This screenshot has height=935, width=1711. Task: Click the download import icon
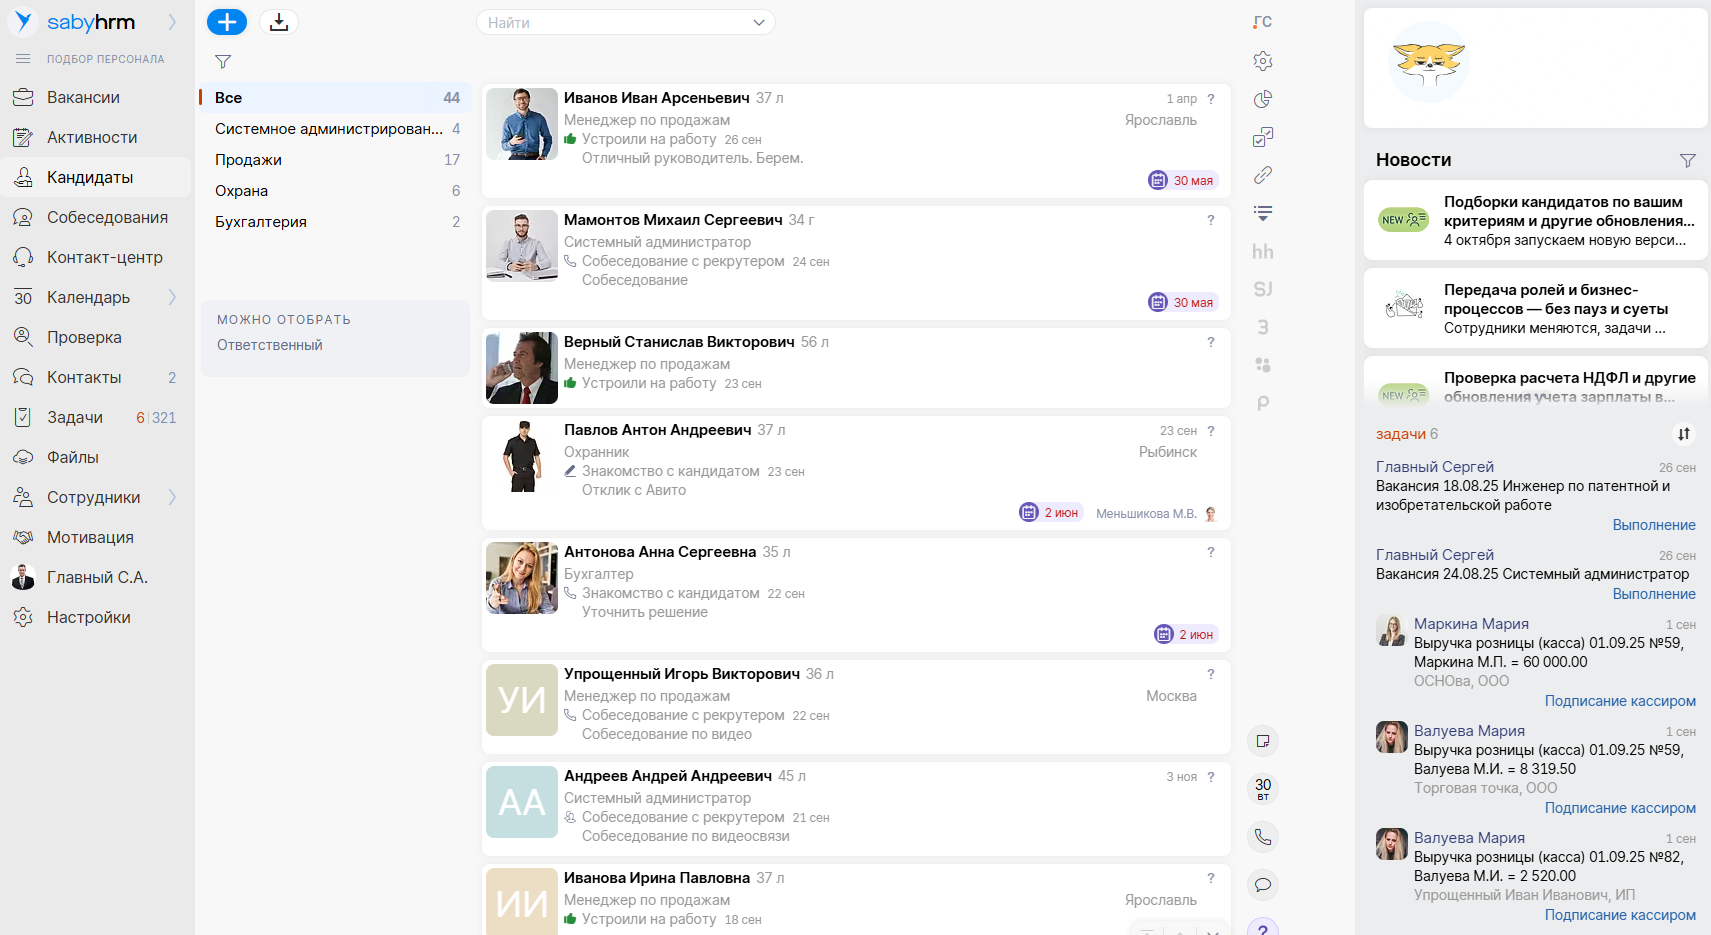[279, 22]
